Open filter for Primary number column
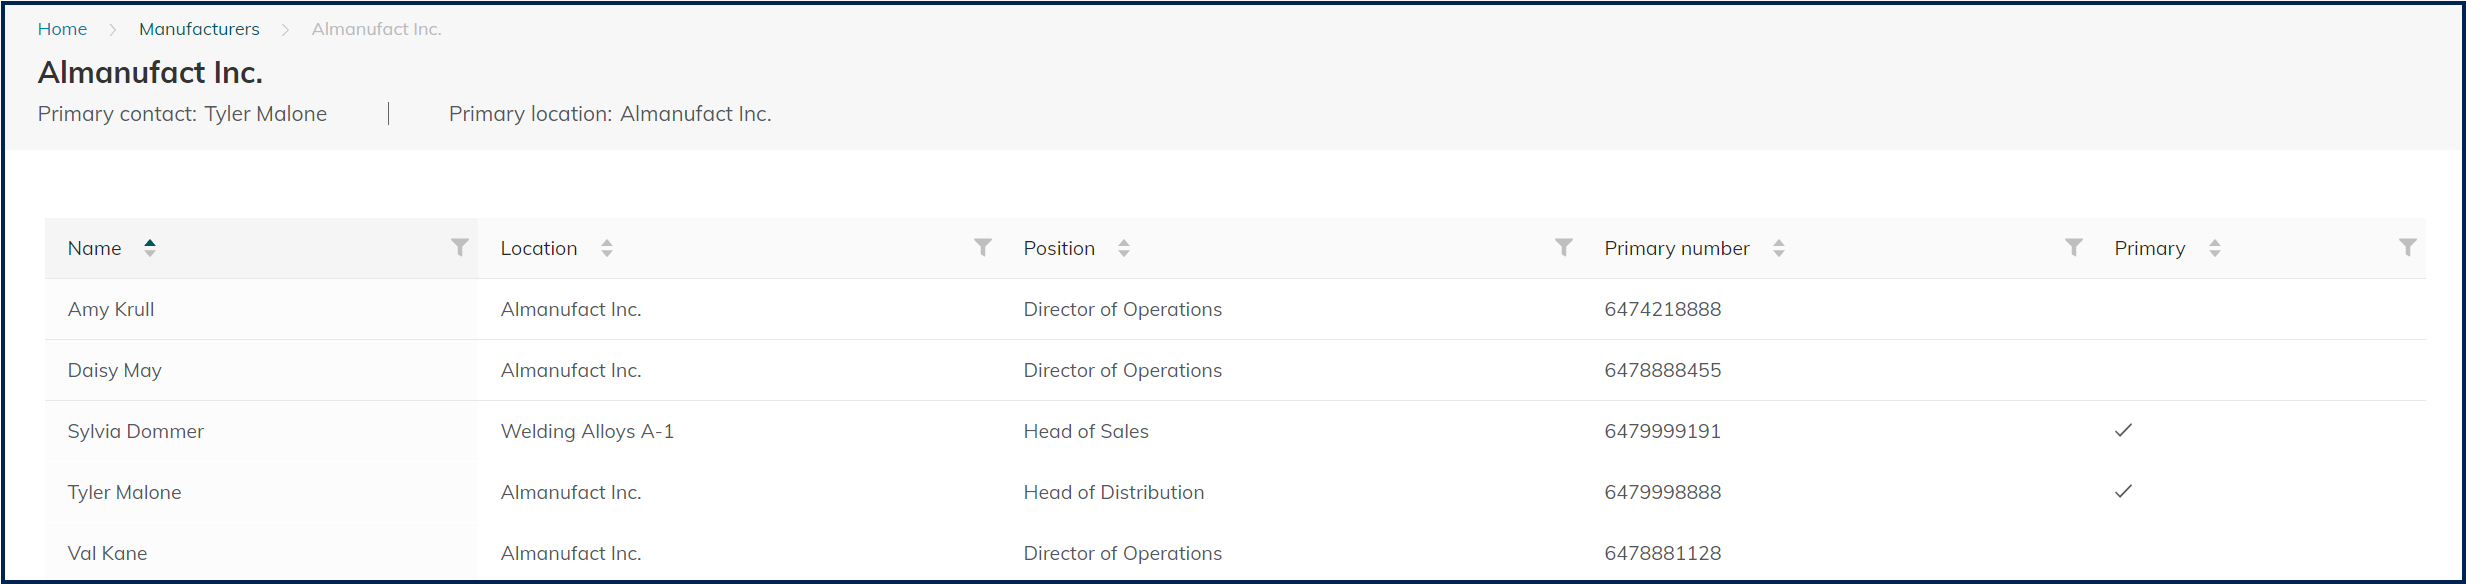 [2074, 247]
